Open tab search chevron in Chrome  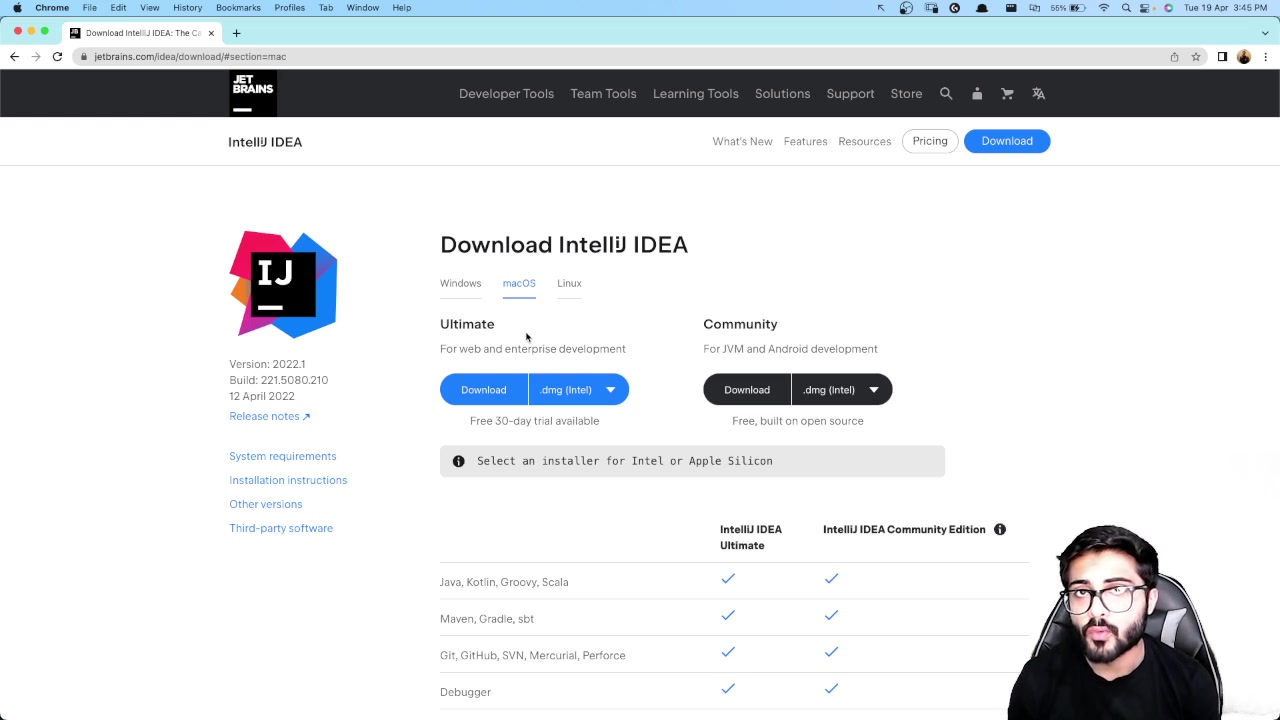tap(1265, 33)
